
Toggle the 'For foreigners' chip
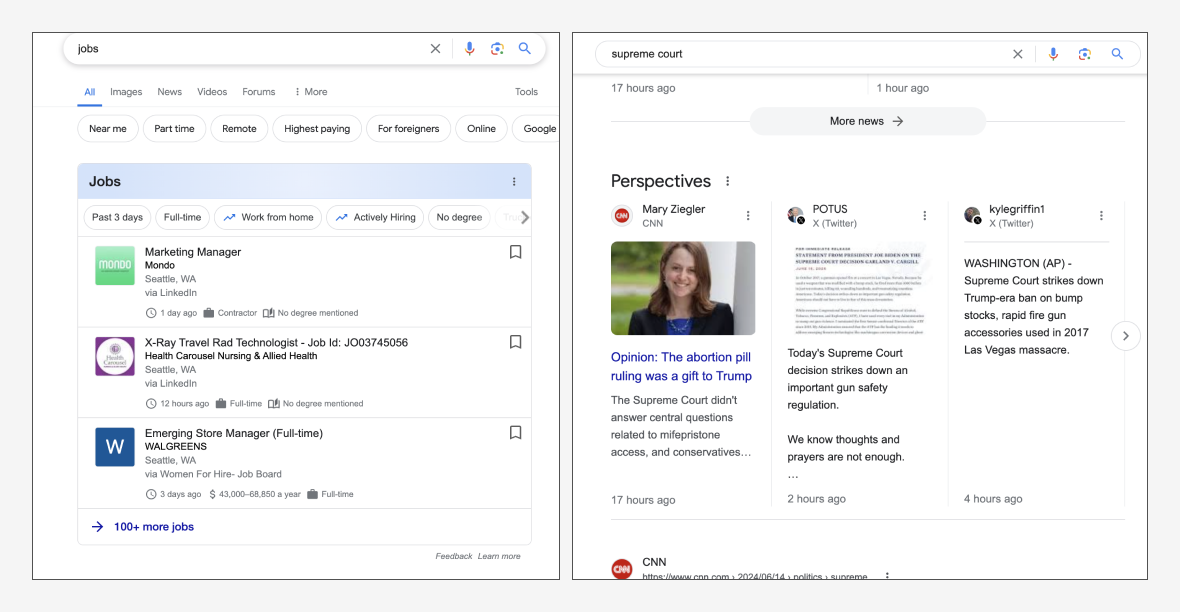[x=409, y=129]
